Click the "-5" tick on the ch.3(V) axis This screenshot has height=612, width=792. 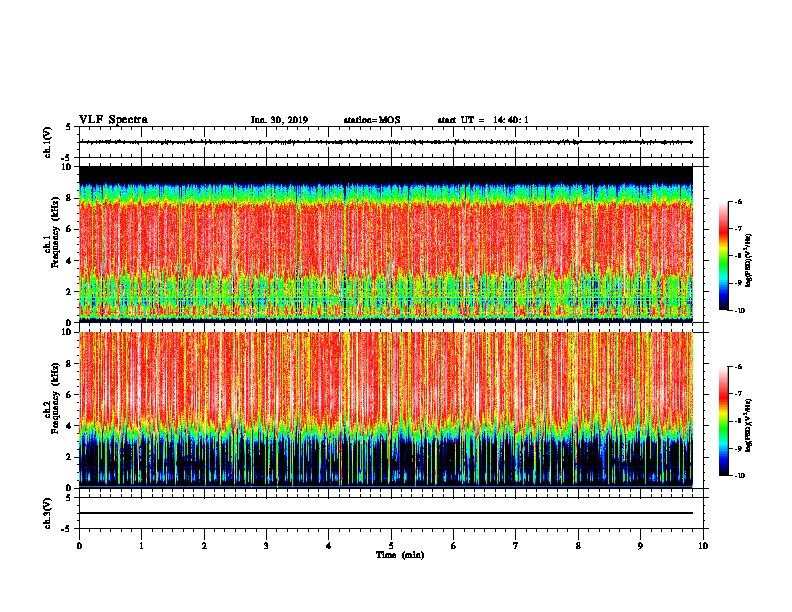pos(67,529)
